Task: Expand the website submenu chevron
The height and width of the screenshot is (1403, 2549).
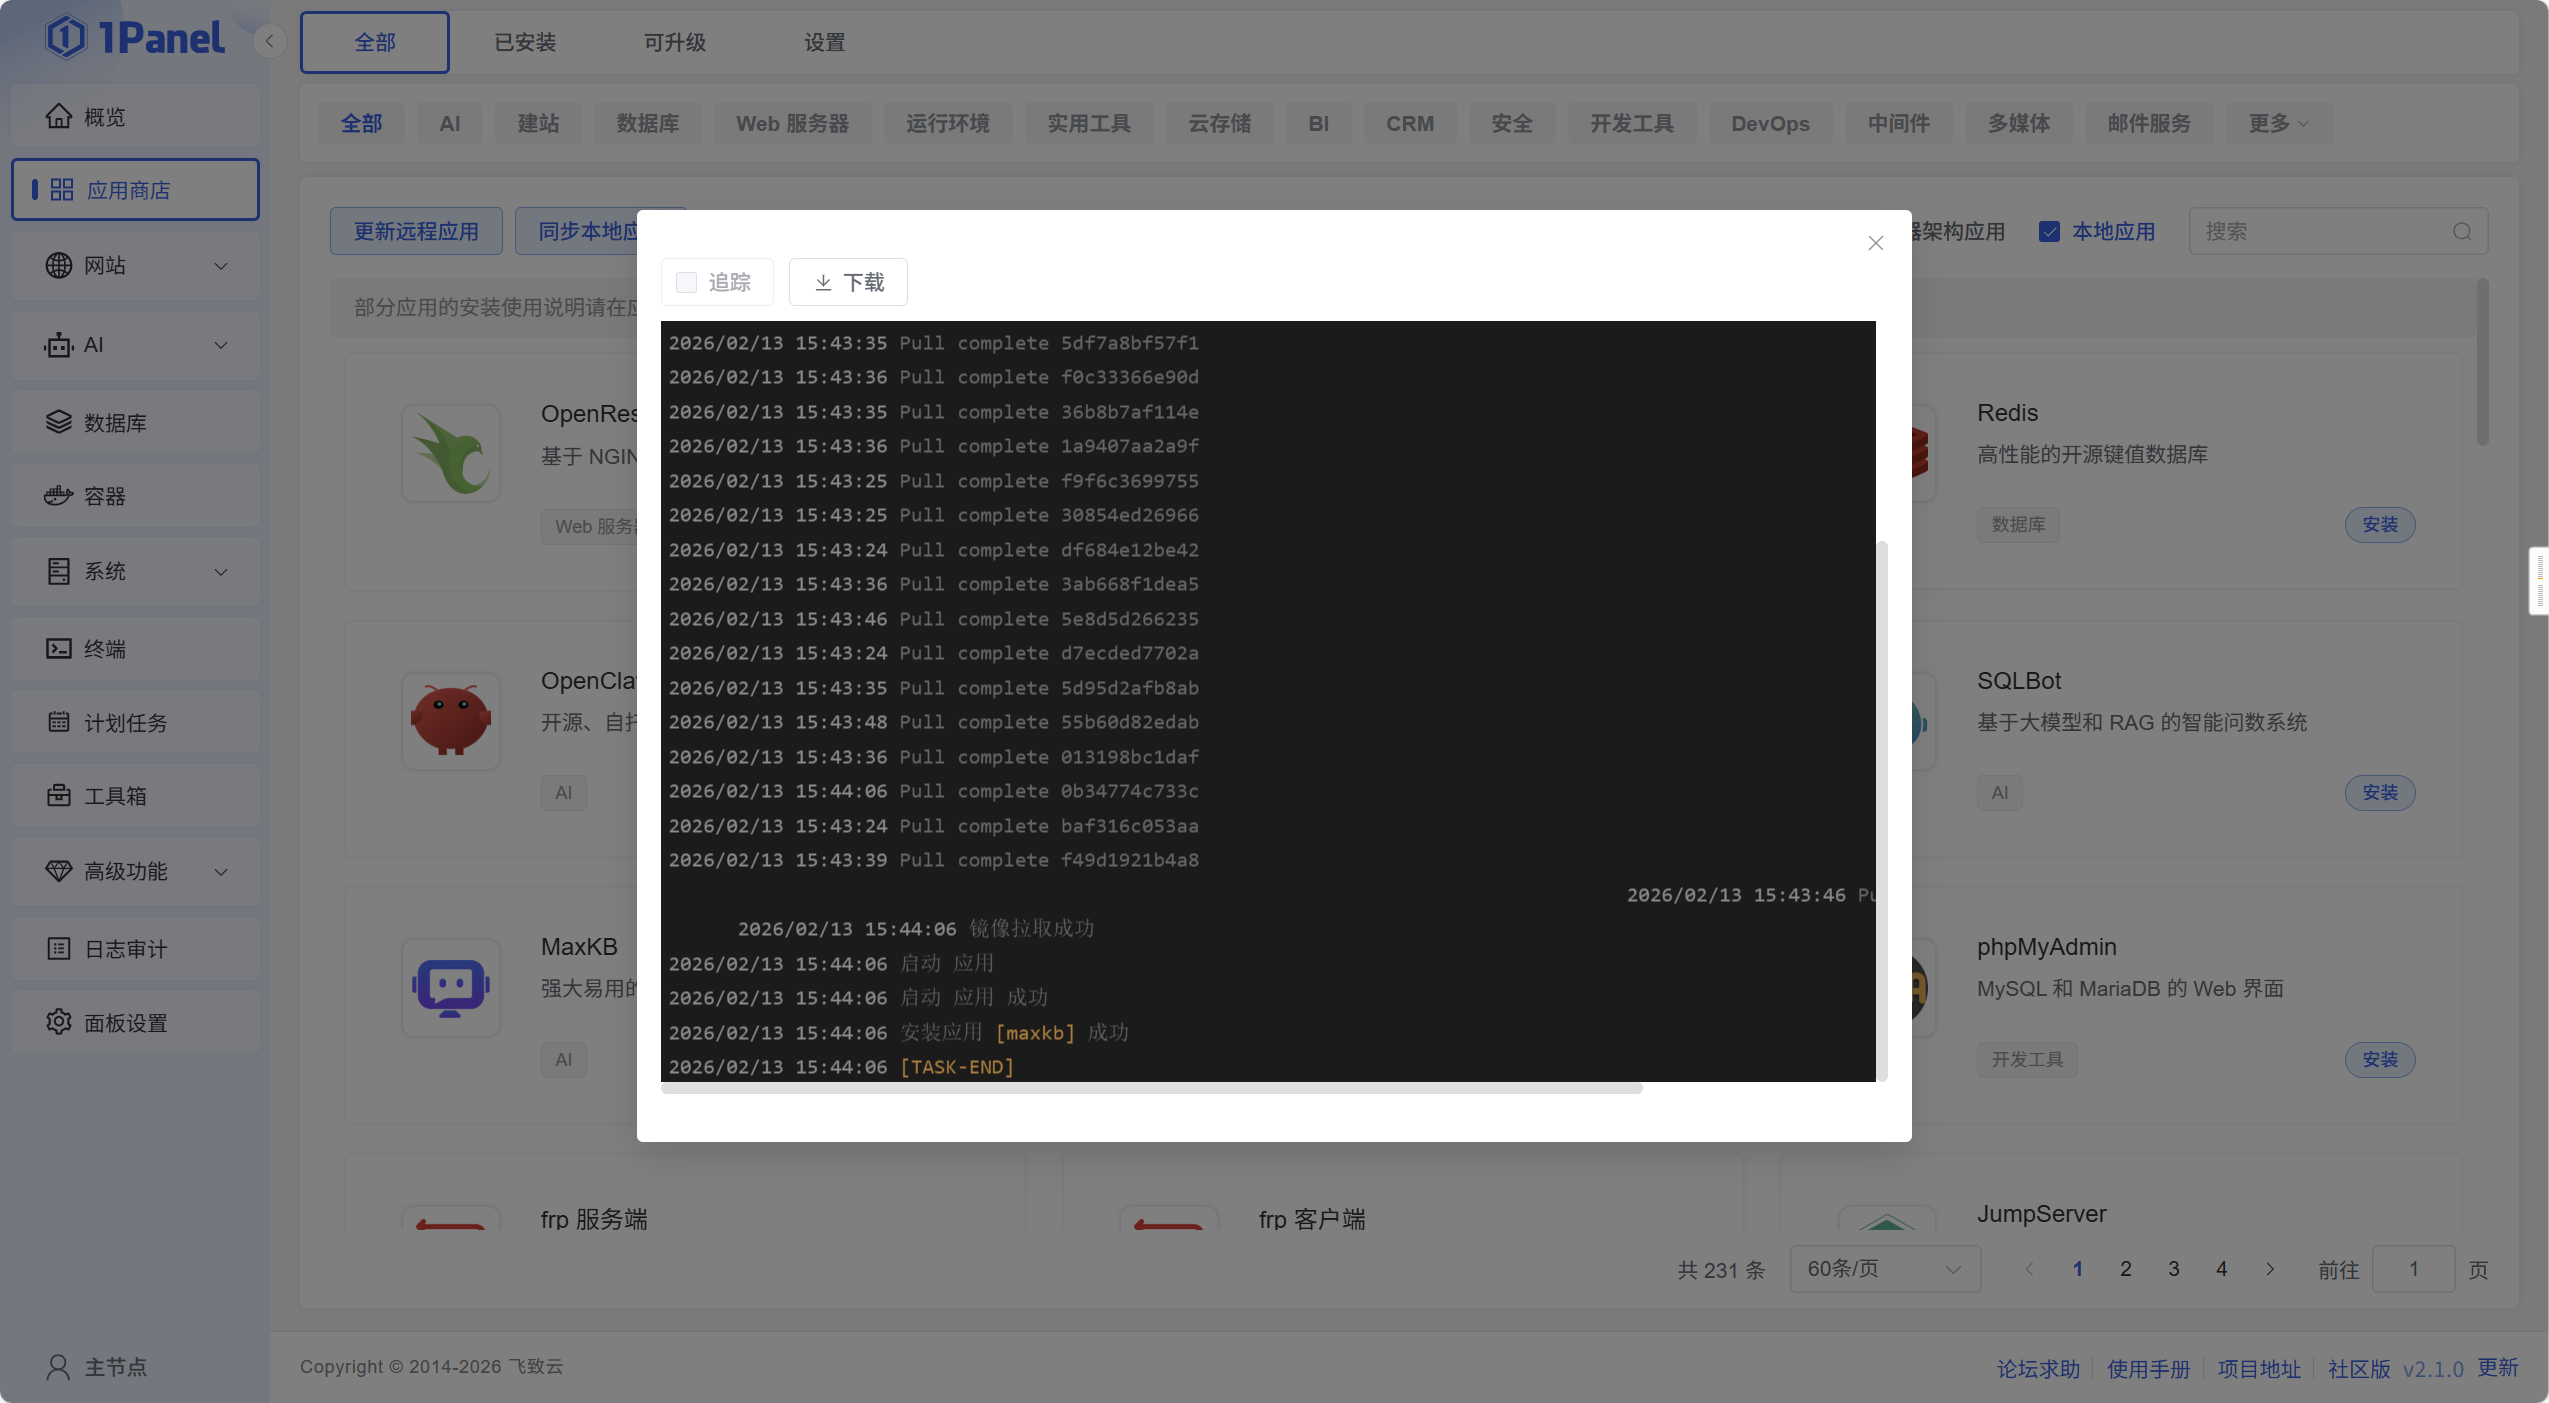Action: (221, 266)
